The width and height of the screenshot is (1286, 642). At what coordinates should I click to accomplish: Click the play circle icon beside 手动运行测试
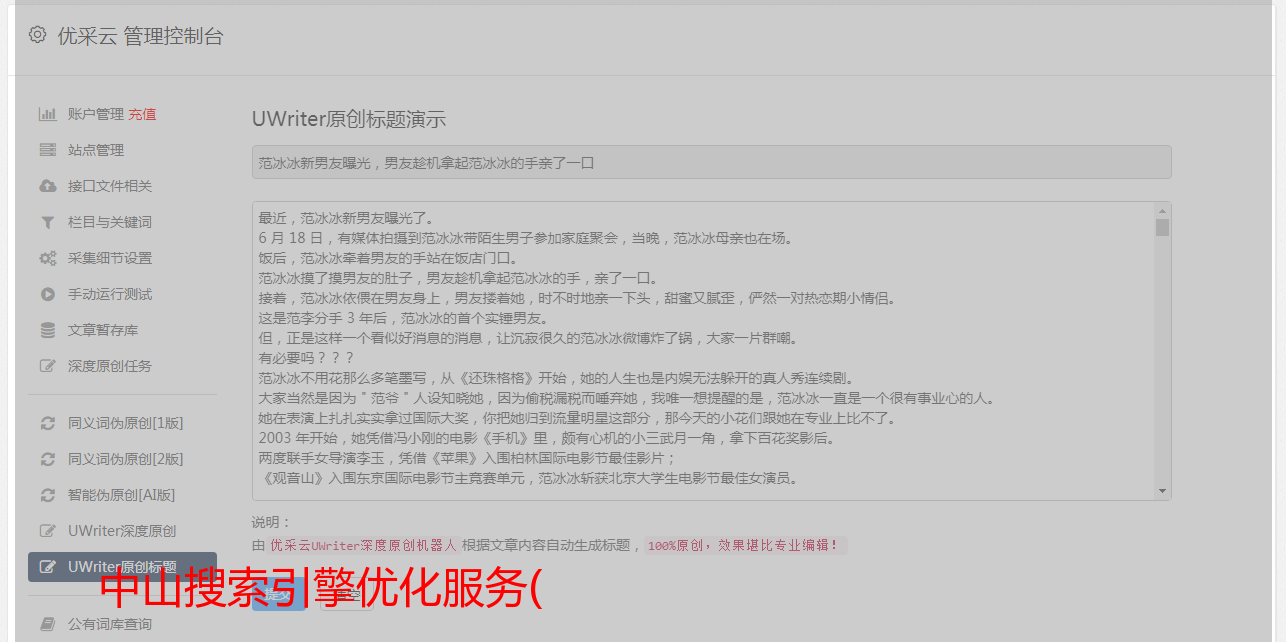click(47, 294)
